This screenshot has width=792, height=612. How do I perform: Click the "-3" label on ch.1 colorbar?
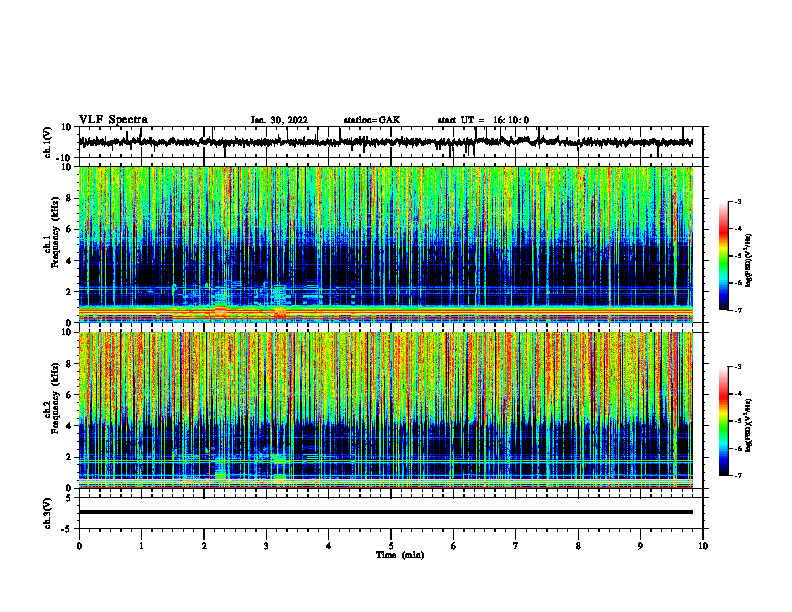(738, 201)
